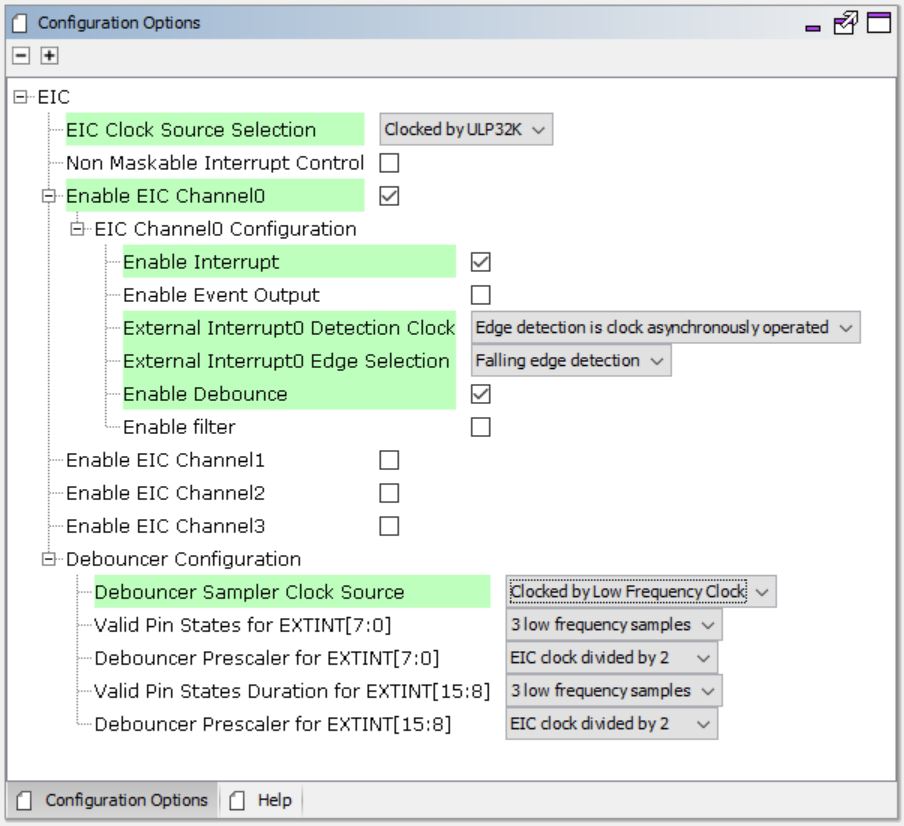Collapse the Debouncer Configuration section
This screenshot has height=826, width=904.
(49, 559)
